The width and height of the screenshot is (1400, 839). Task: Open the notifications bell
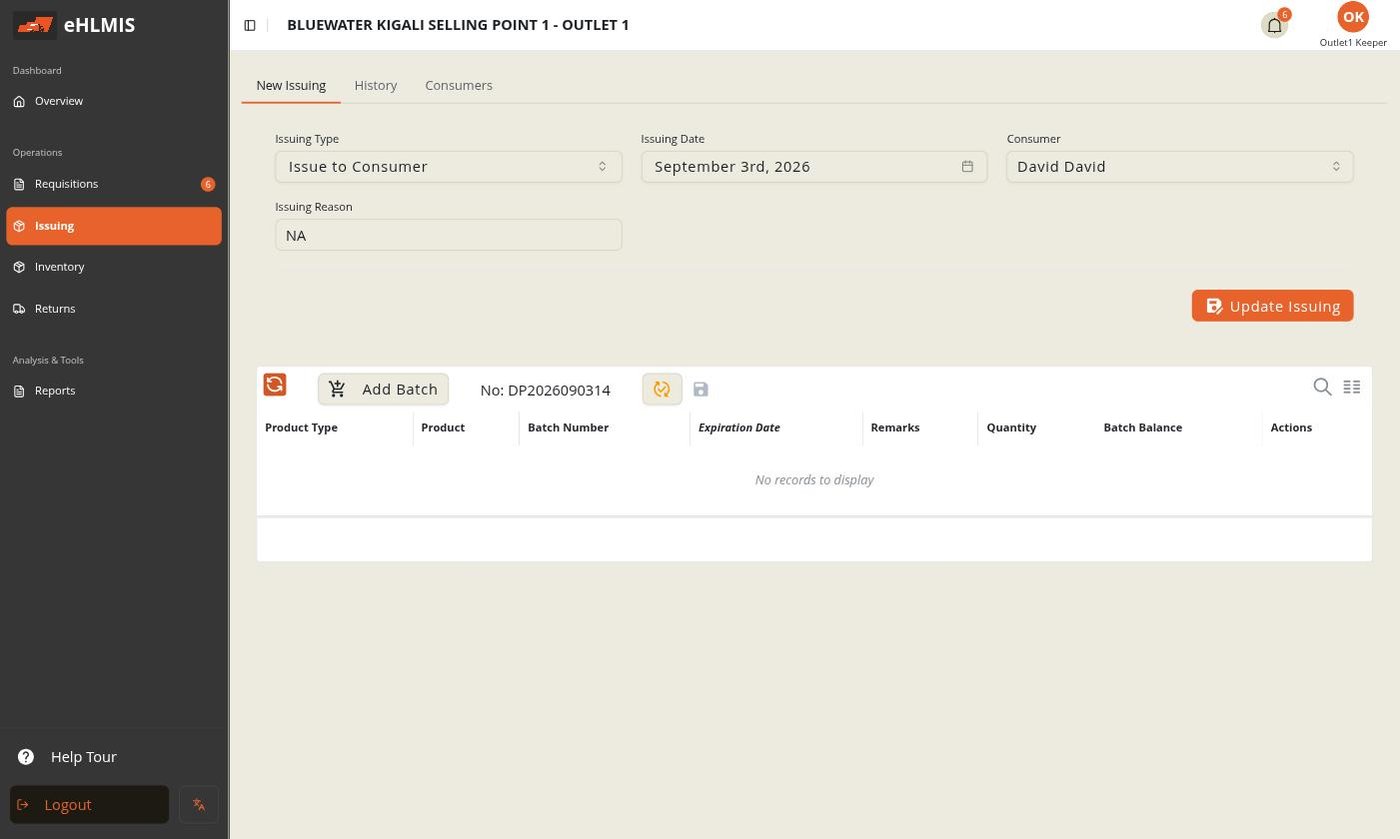(x=1274, y=26)
